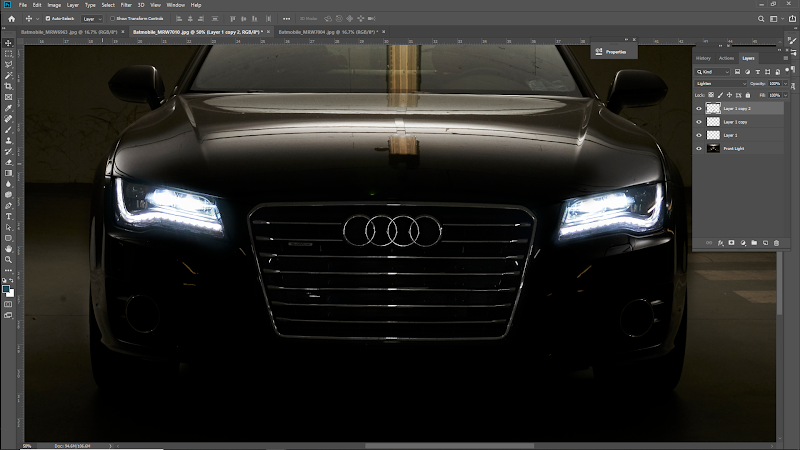Select the Rectangular Marquee tool

(x=8, y=54)
